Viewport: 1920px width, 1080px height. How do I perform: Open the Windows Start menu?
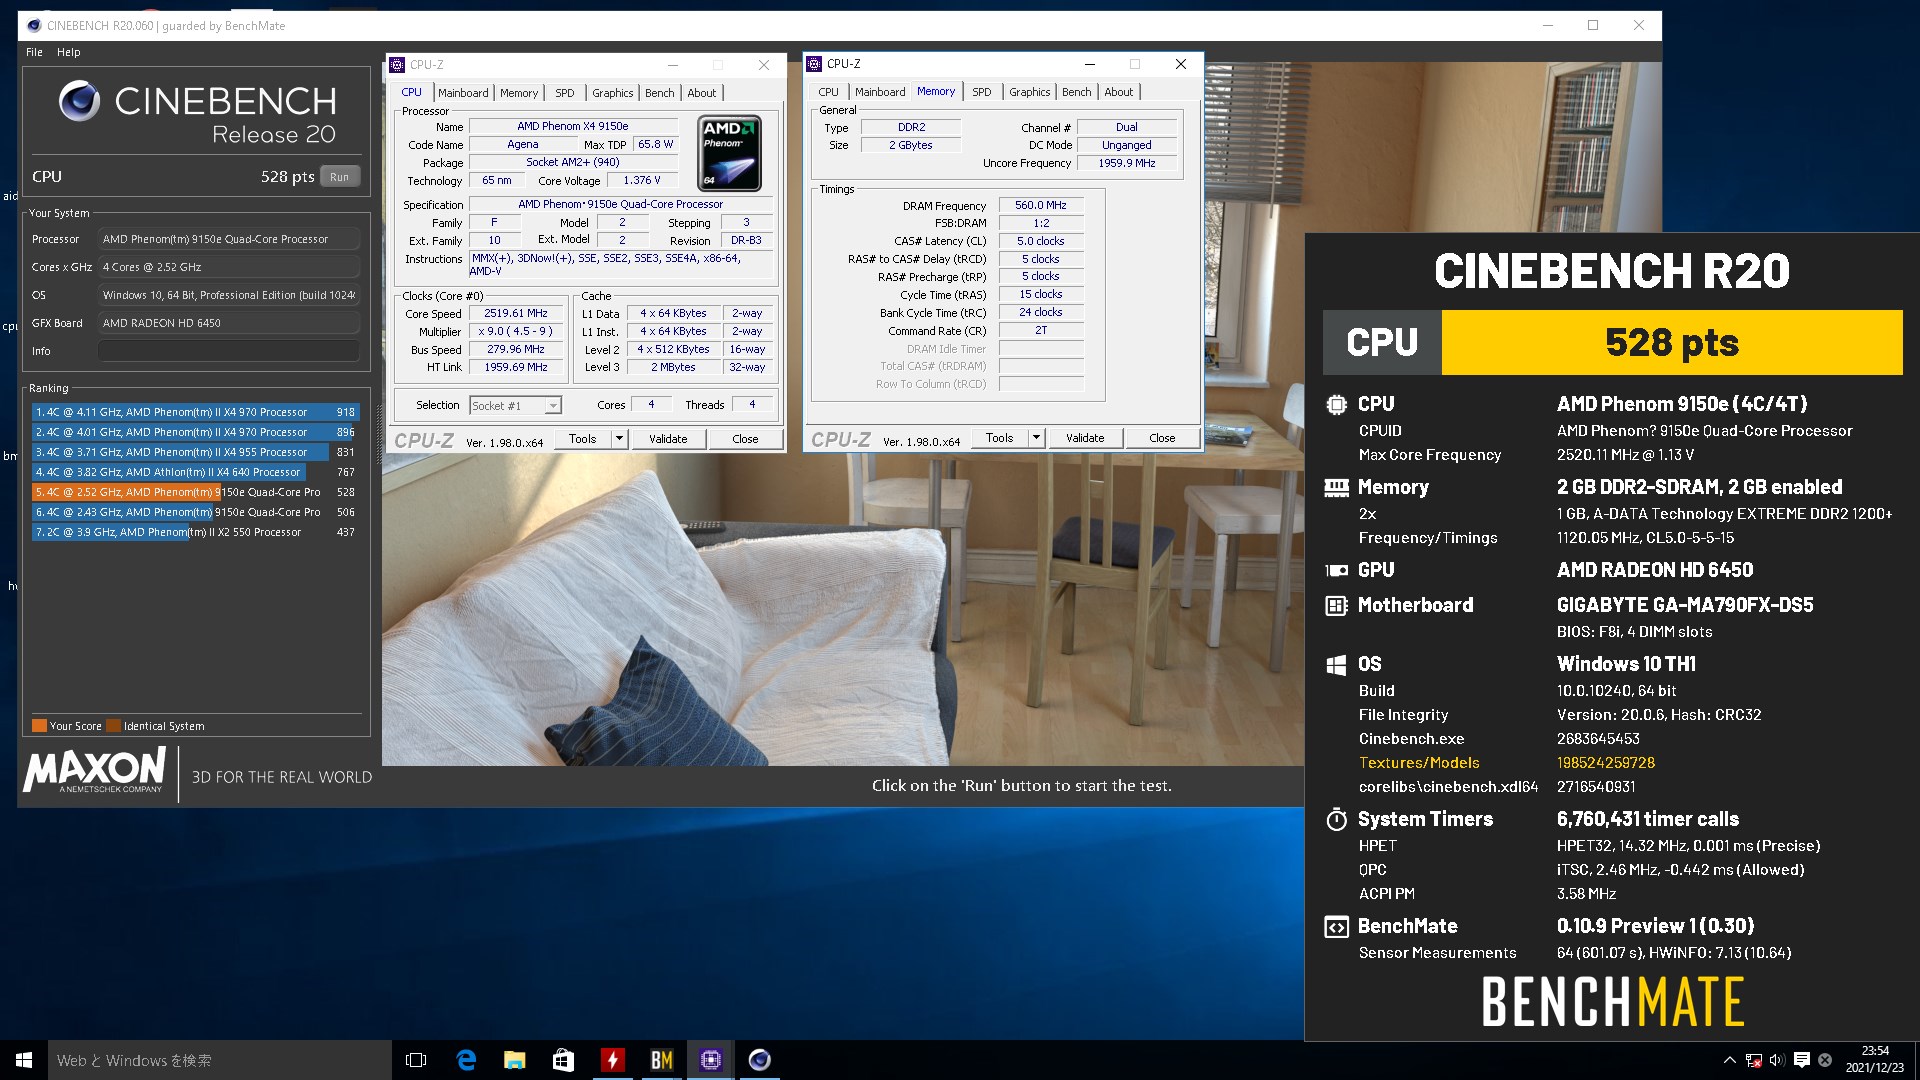click(24, 1060)
